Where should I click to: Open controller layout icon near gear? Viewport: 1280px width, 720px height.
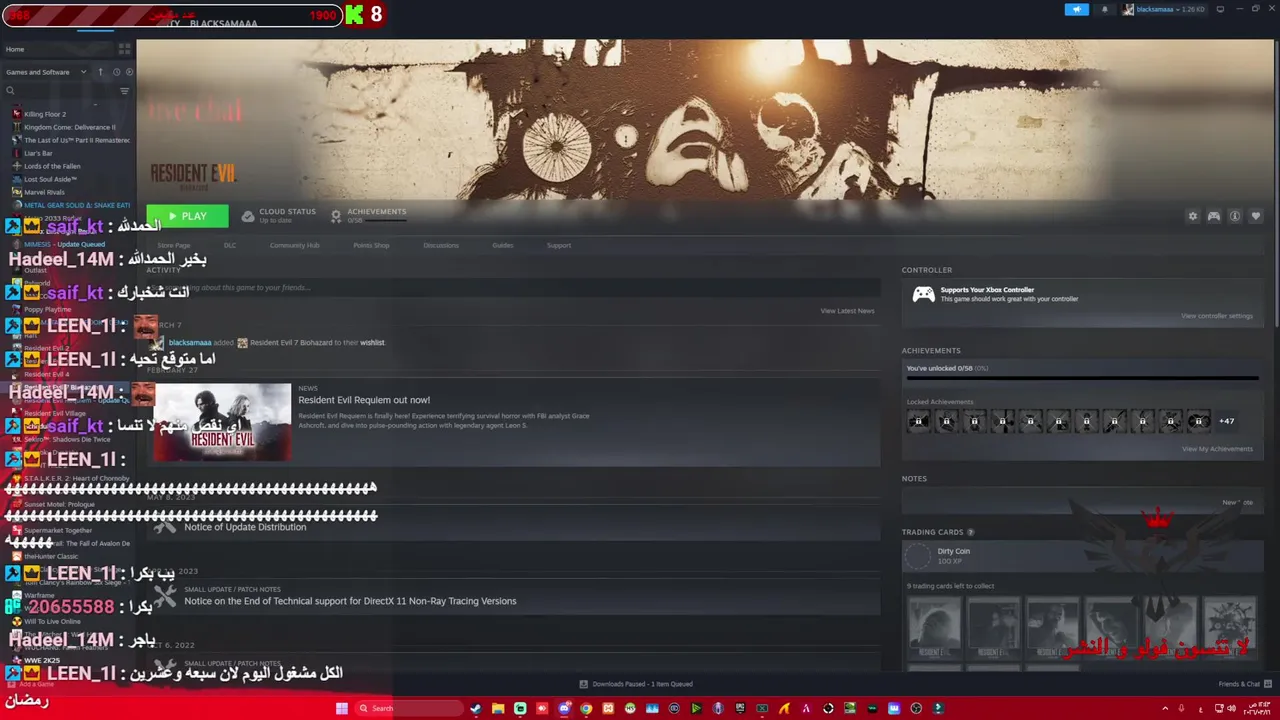[x=1213, y=216]
